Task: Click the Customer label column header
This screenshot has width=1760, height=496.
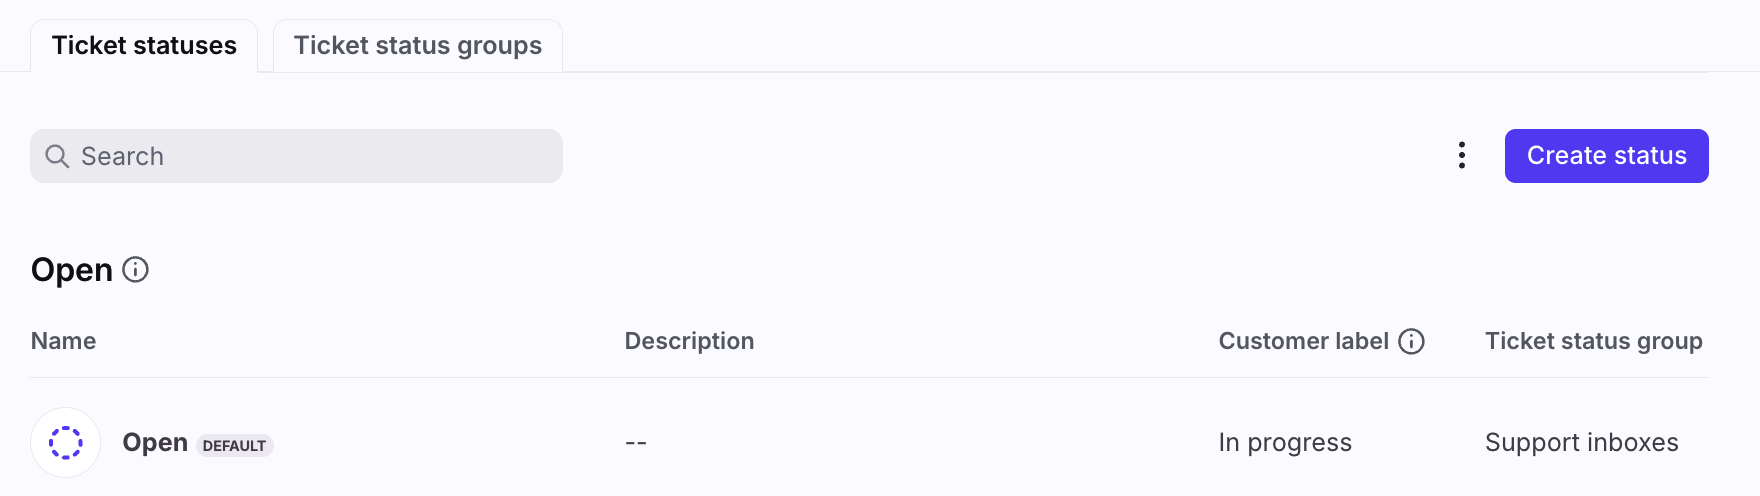Action: tap(1303, 341)
